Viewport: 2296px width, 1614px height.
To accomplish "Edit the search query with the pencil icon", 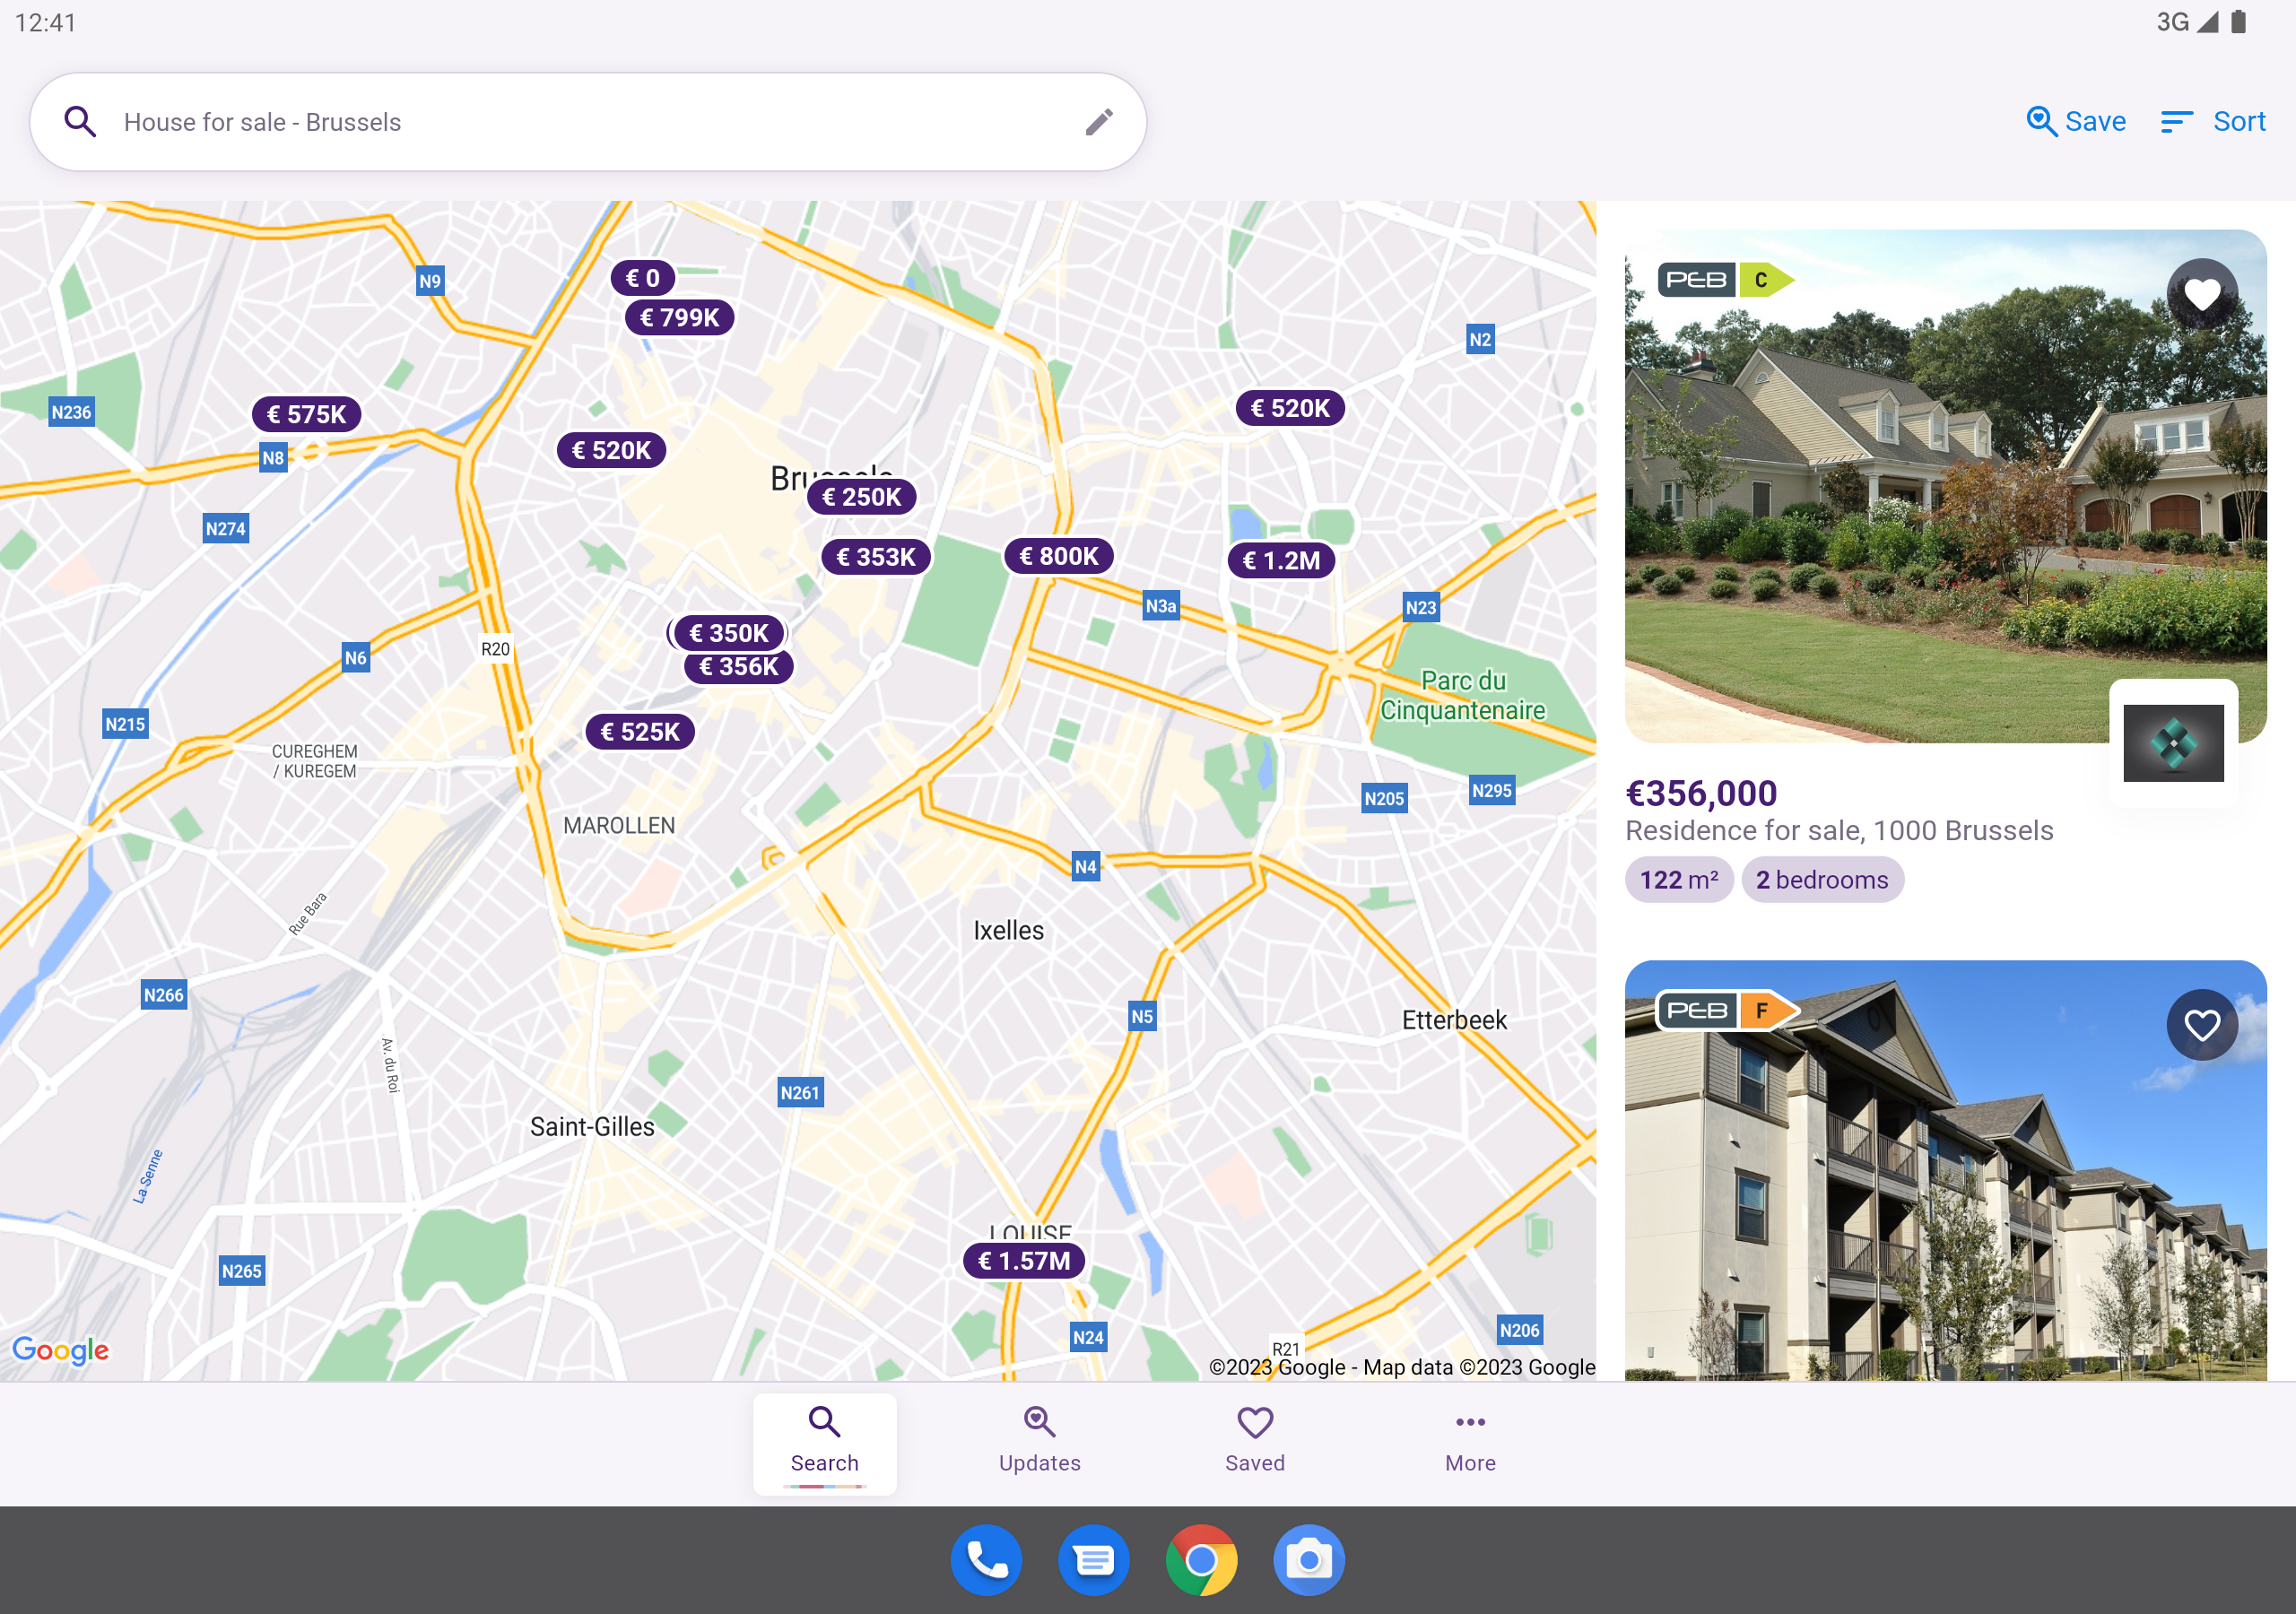I will tap(1099, 120).
